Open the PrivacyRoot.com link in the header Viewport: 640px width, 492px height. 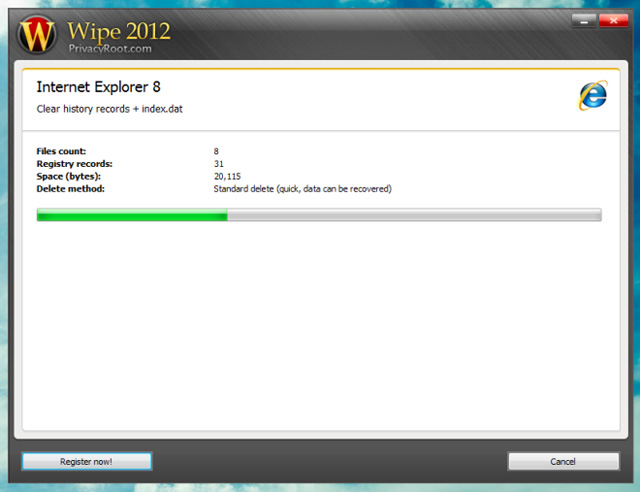coord(110,49)
